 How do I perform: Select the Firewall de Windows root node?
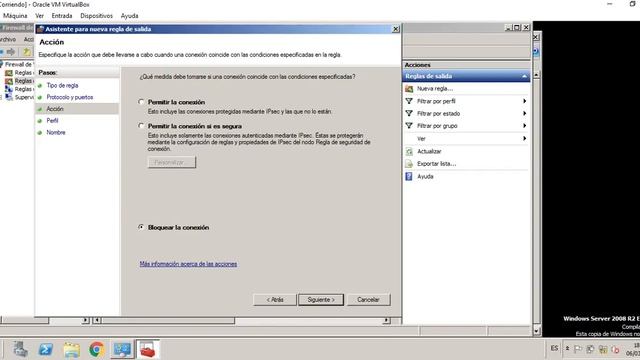pyautogui.click(x=17, y=64)
